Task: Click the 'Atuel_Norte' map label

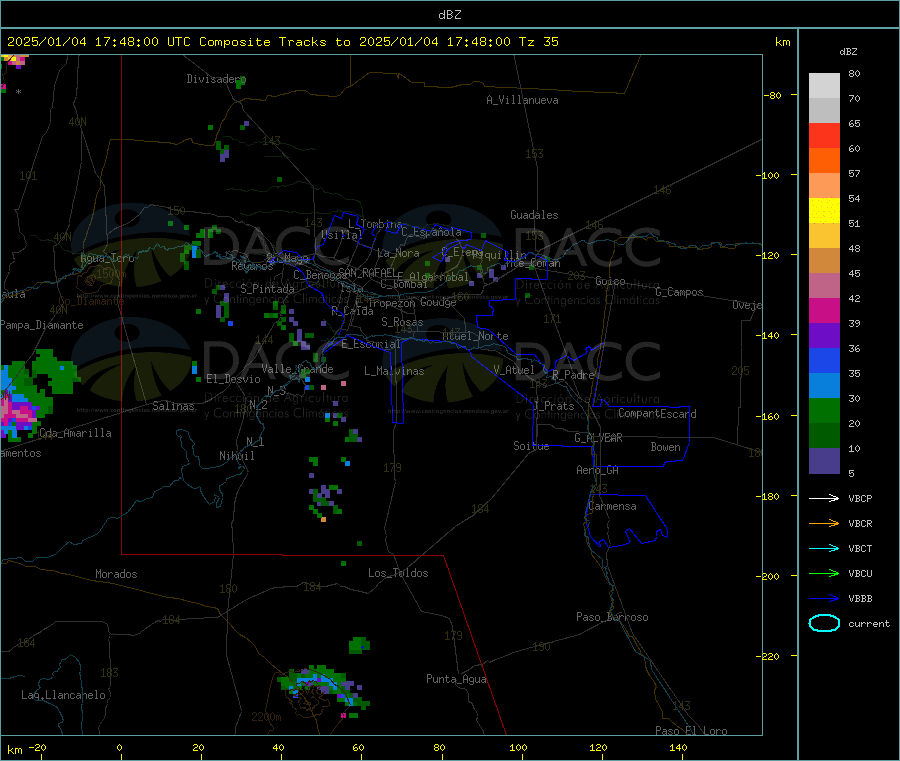Action: tap(475, 336)
